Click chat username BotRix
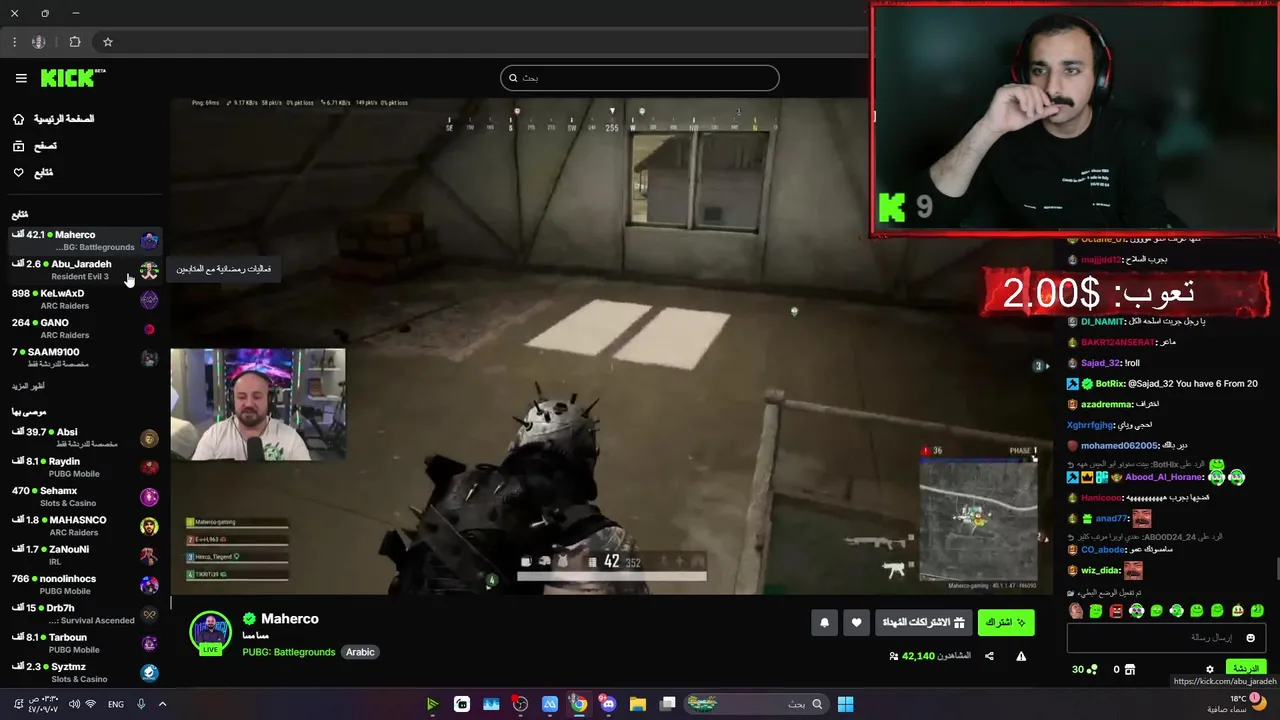 click(1110, 384)
